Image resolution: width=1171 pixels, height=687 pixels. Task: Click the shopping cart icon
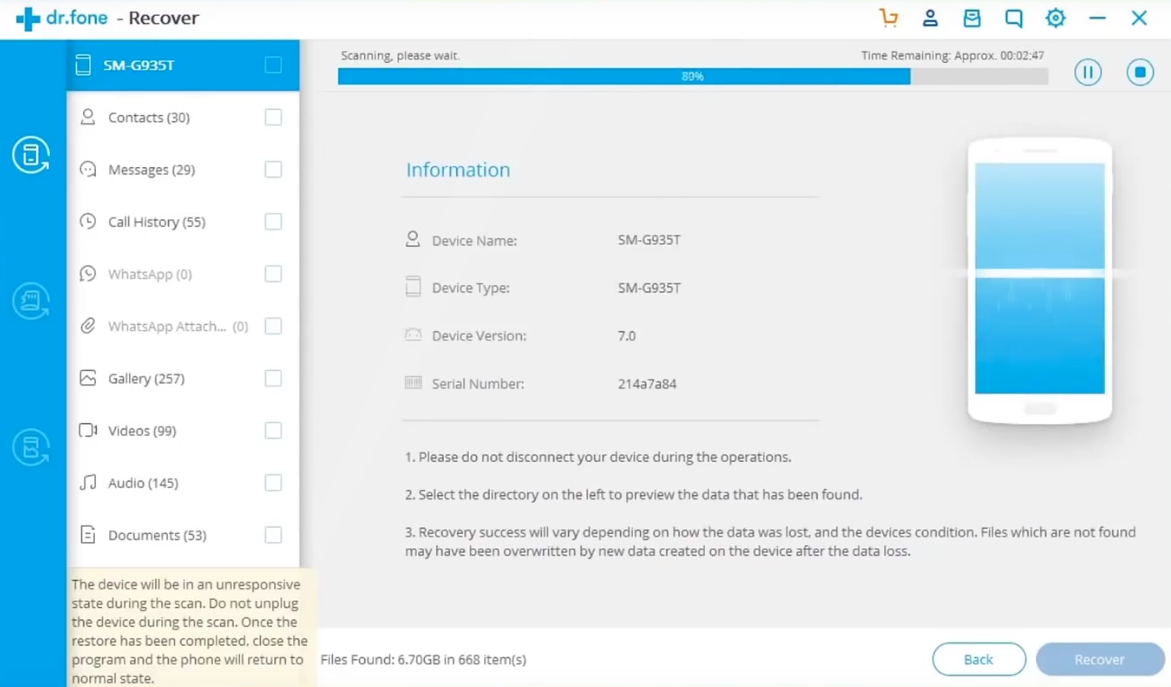[888, 18]
